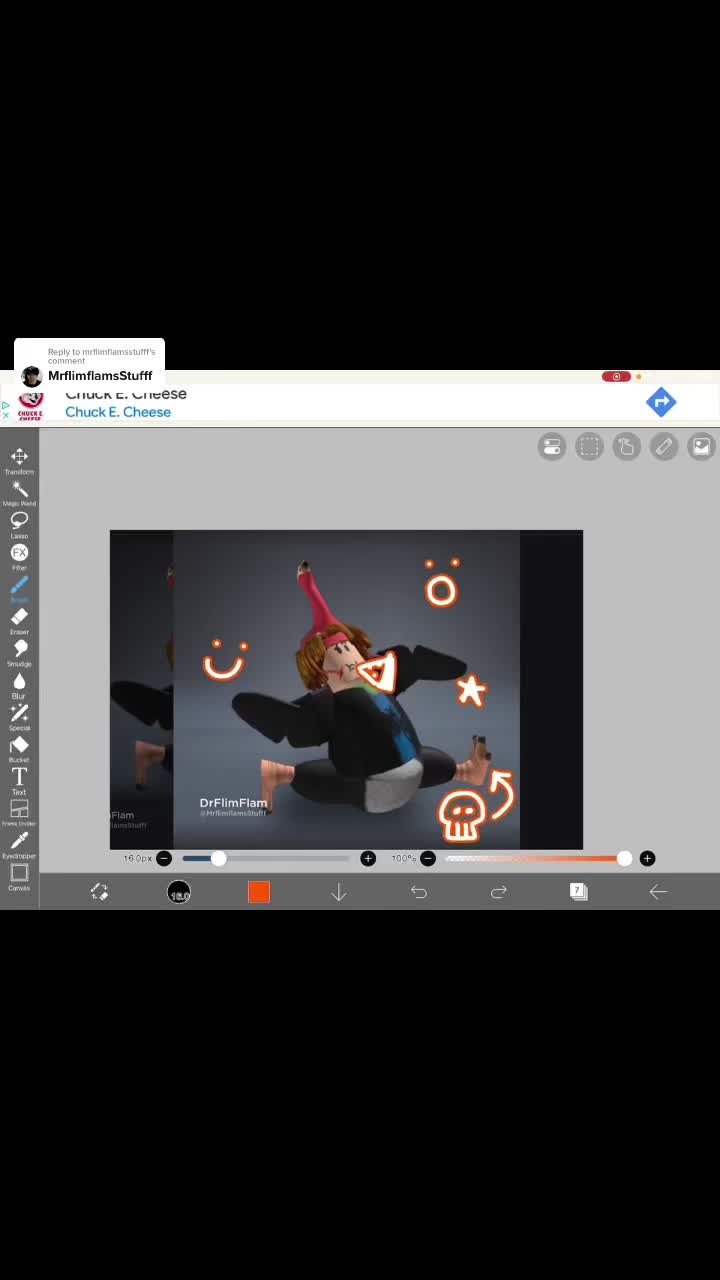Tap the brush size px value
This screenshot has height=1280, width=720.
pos(137,858)
